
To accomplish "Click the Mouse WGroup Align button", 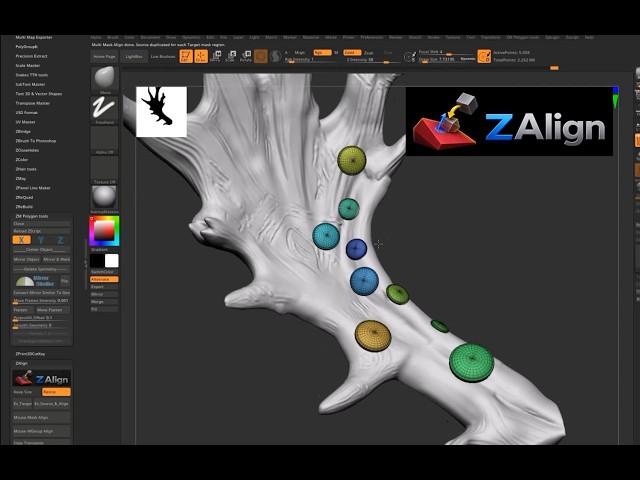I will pos(42,431).
